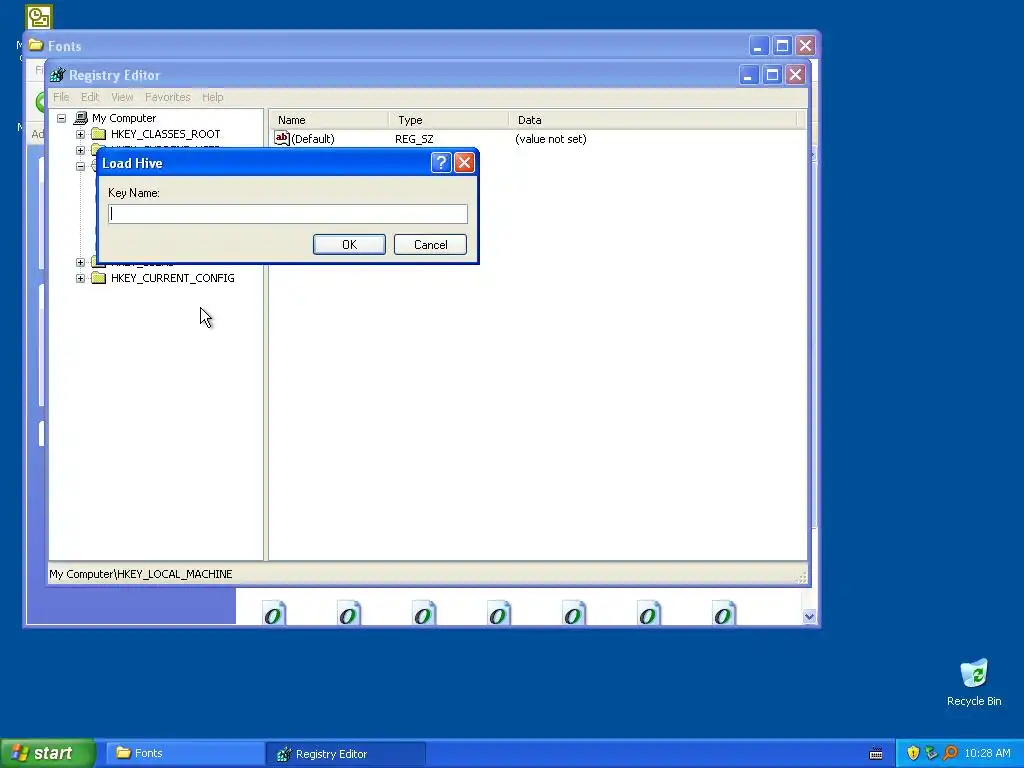Viewport: 1024px width, 768px height.
Task: Sort by the Type column header
Action: click(x=449, y=120)
